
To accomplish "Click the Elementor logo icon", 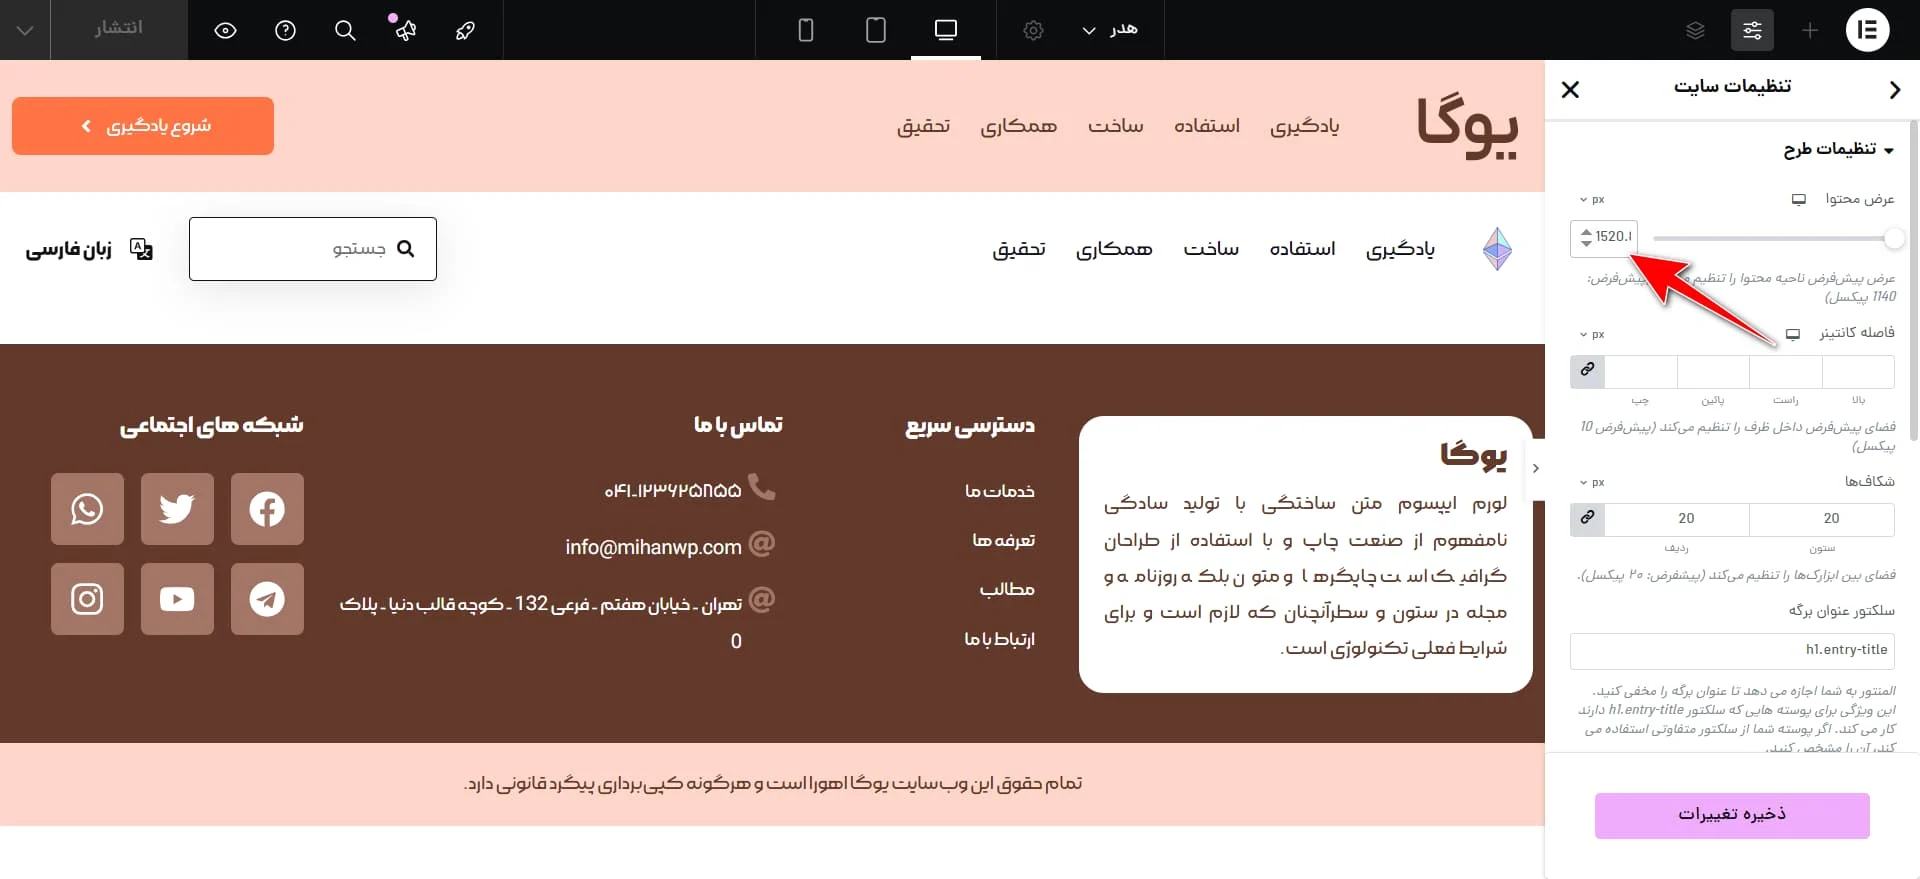I will pos(1867,30).
